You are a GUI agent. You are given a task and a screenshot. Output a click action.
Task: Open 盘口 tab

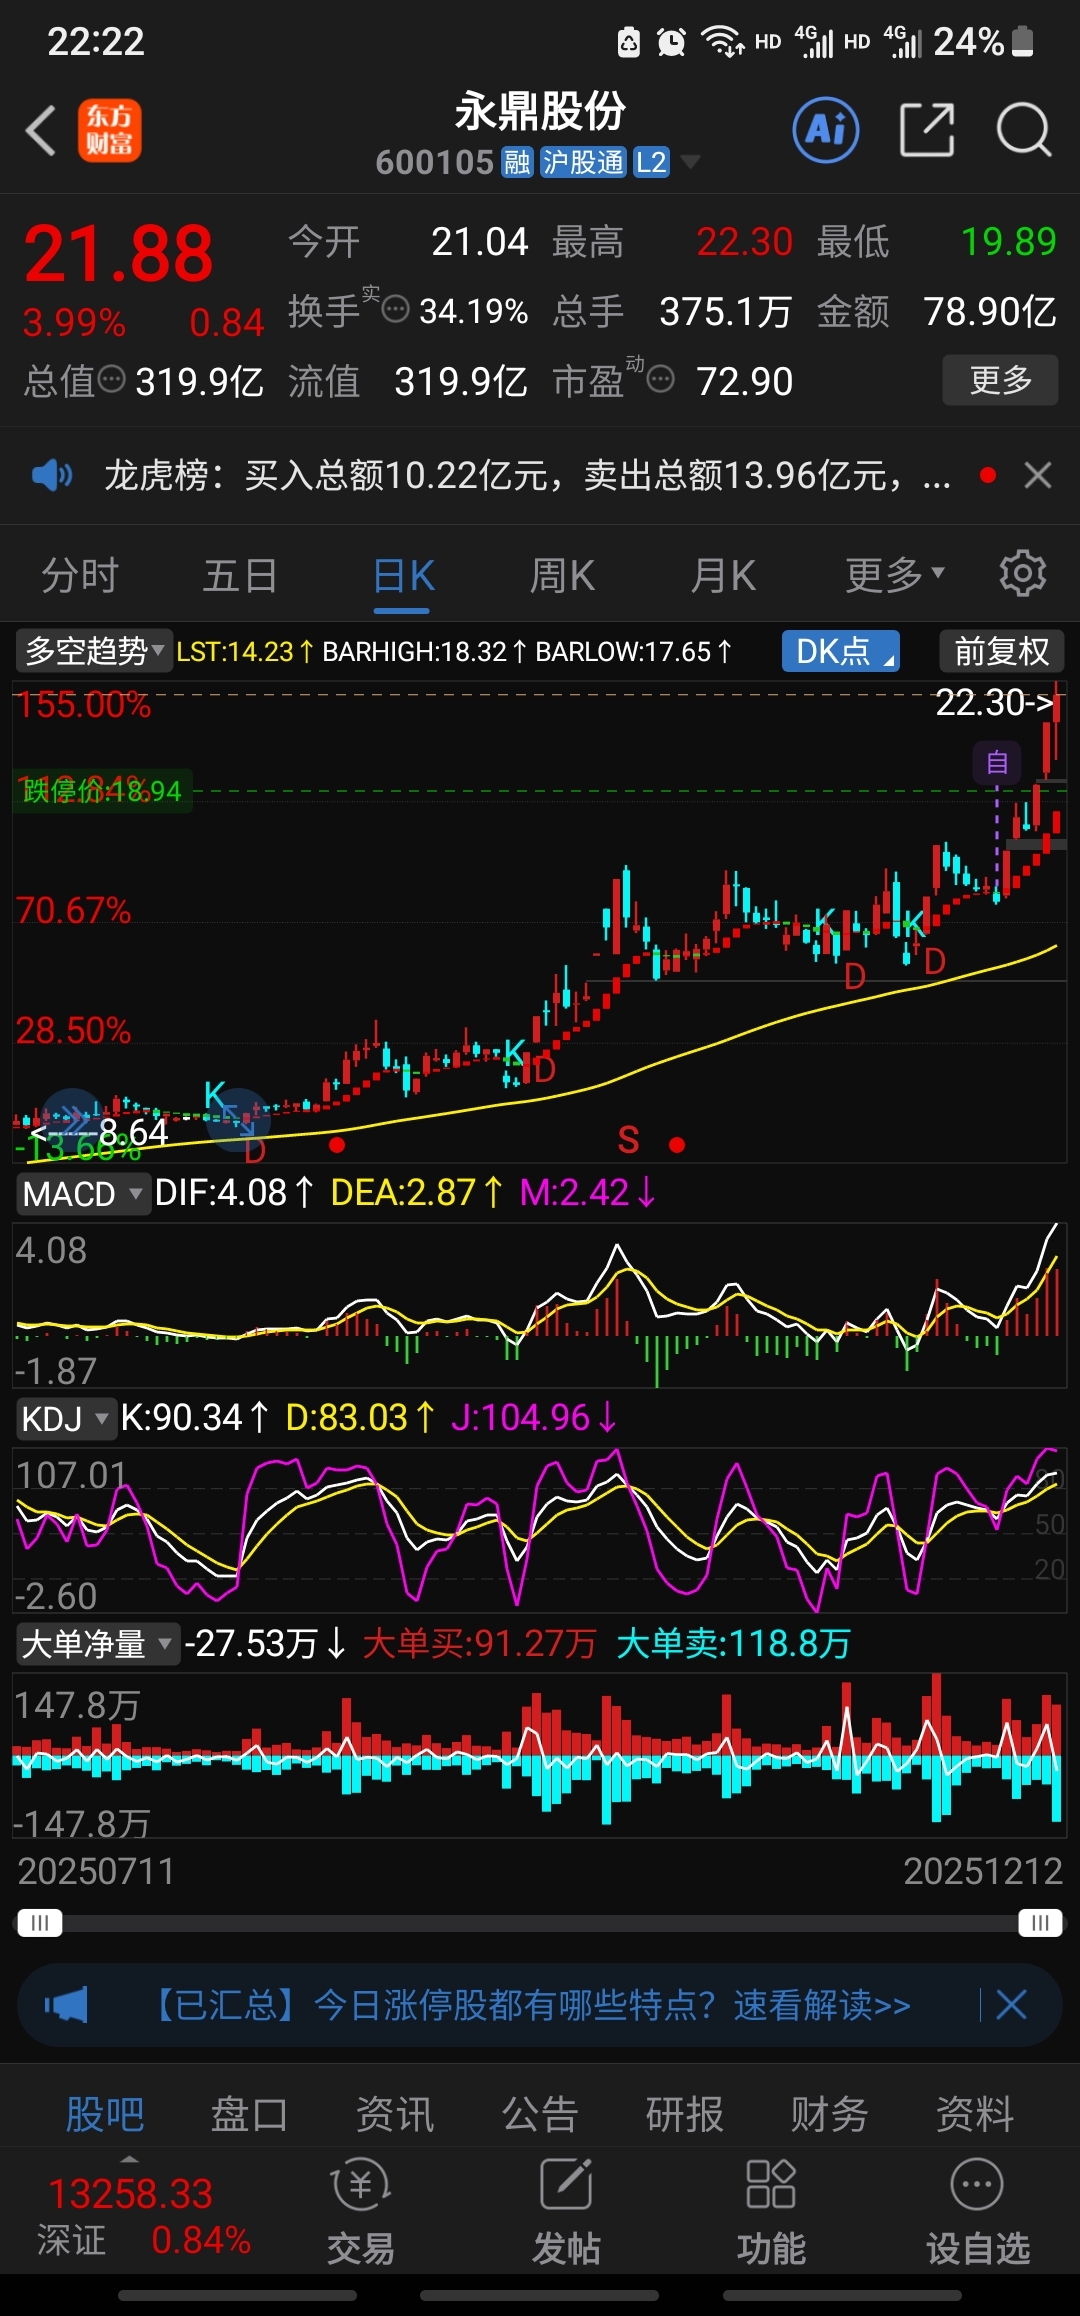point(249,2113)
